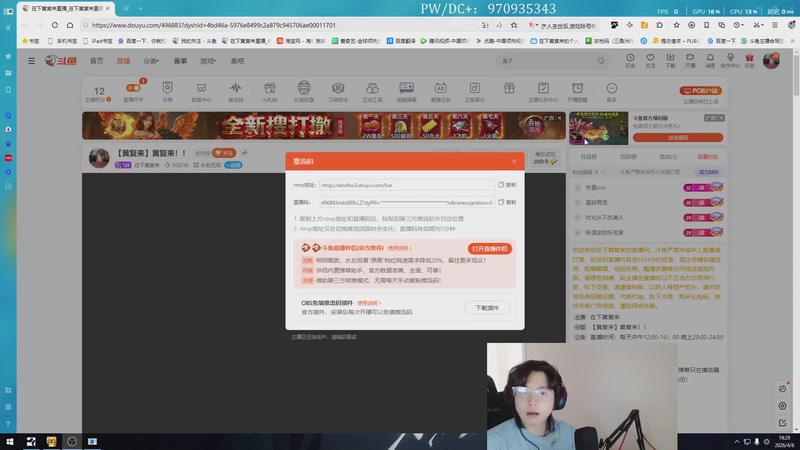Click the rtmp address input field

pos(407,185)
